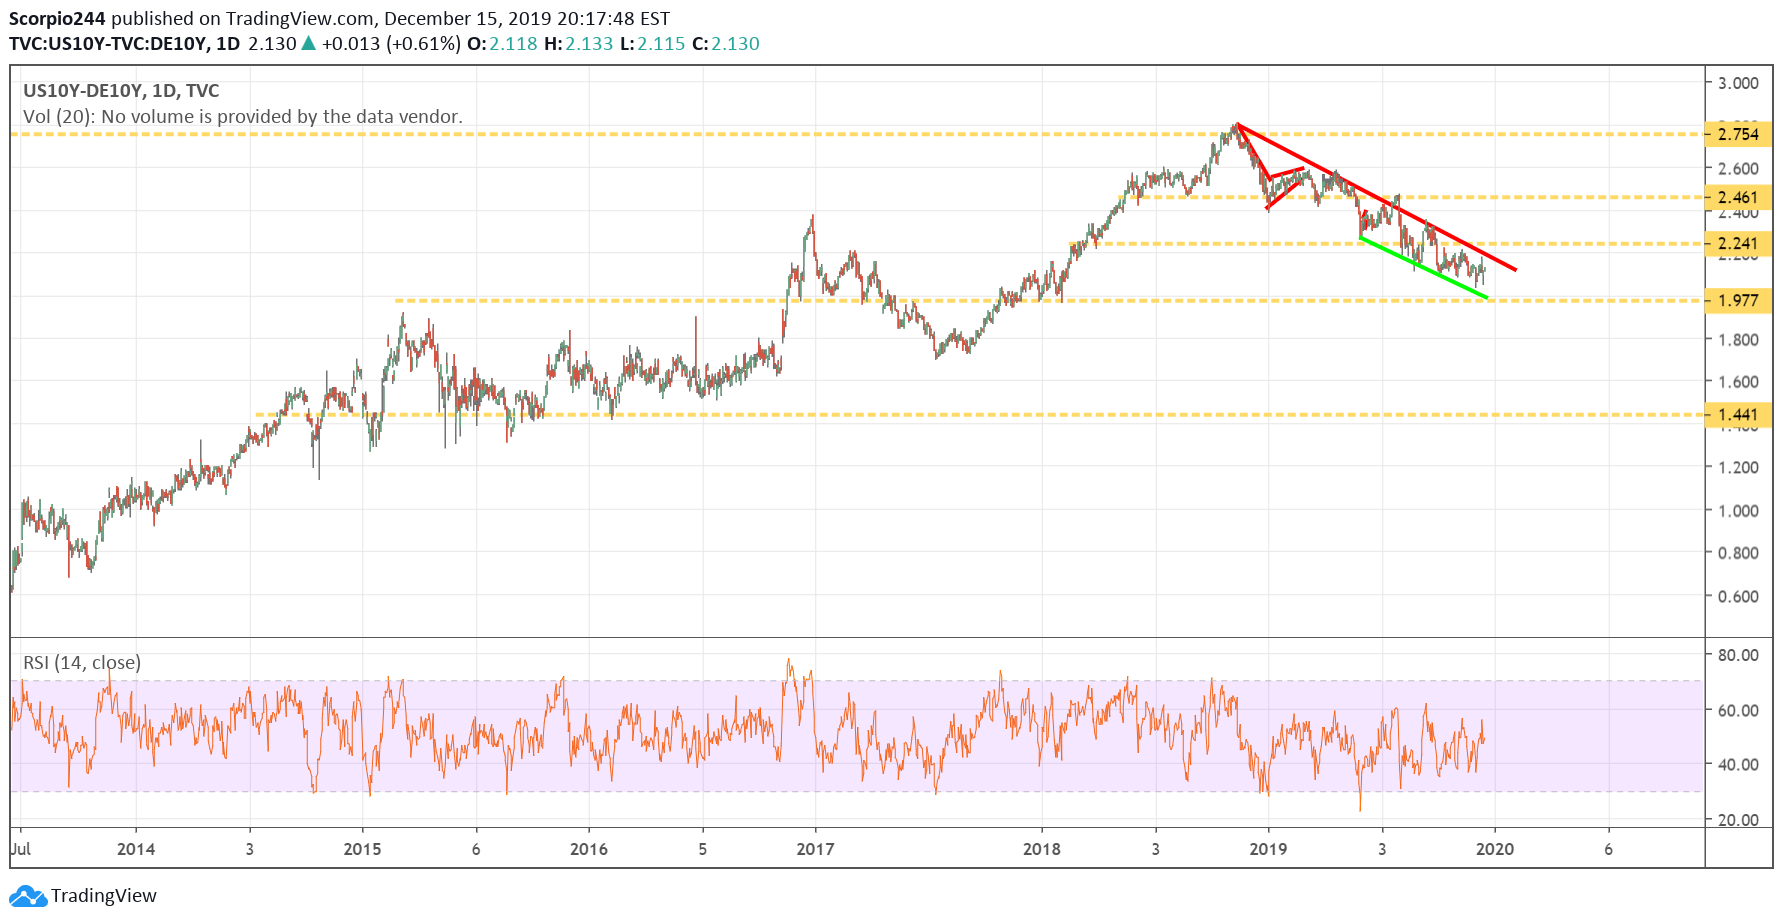Image resolution: width=1783 pixels, height=923 pixels.
Task: Click the 2018 label on time axis
Action: click(x=1042, y=849)
